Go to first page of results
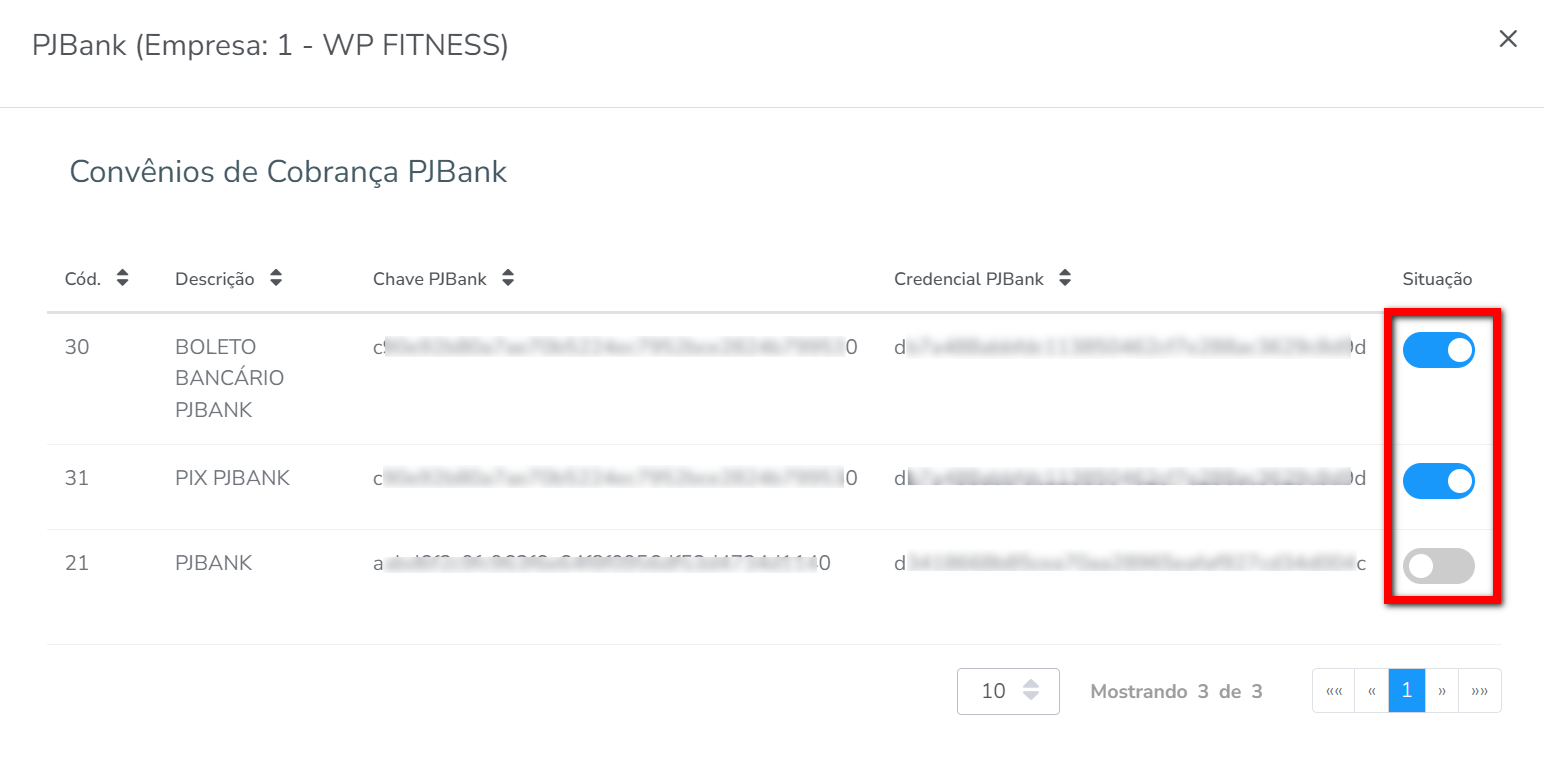This screenshot has height=757, width=1544. click(x=1333, y=691)
